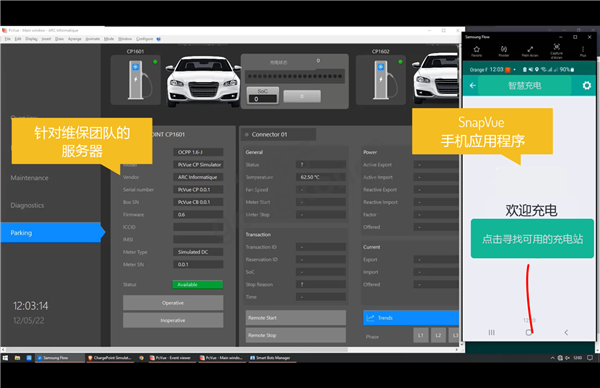Image resolution: width=600 pixels, height=388 pixels.
Task: Switch to Smart Bots Manager taskbar item
Action: tap(272, 358)
